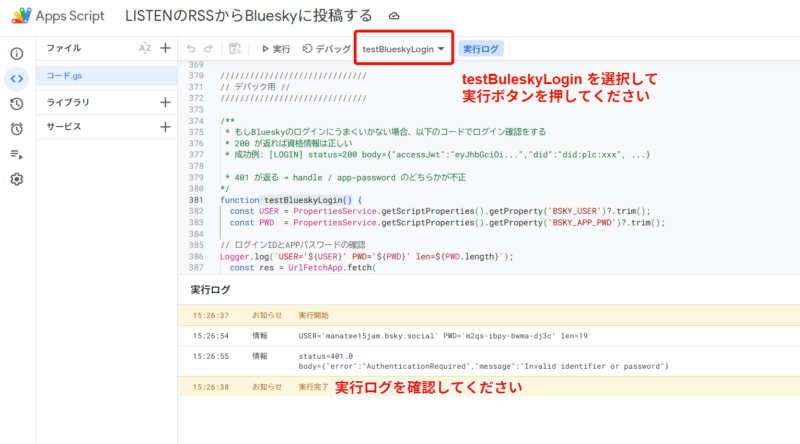This screenshot has width=800, height=444.
Task: Click the project title LISTENのRSSからBlueskyに投稿する
Action: pos(248,16)
